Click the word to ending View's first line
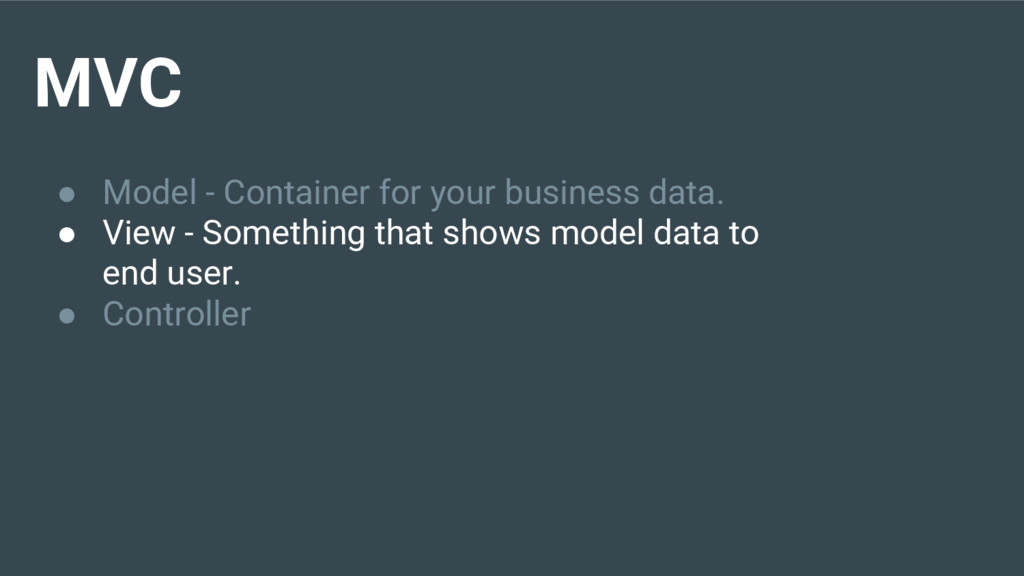Screen dimensions: 1024x576 744,233
